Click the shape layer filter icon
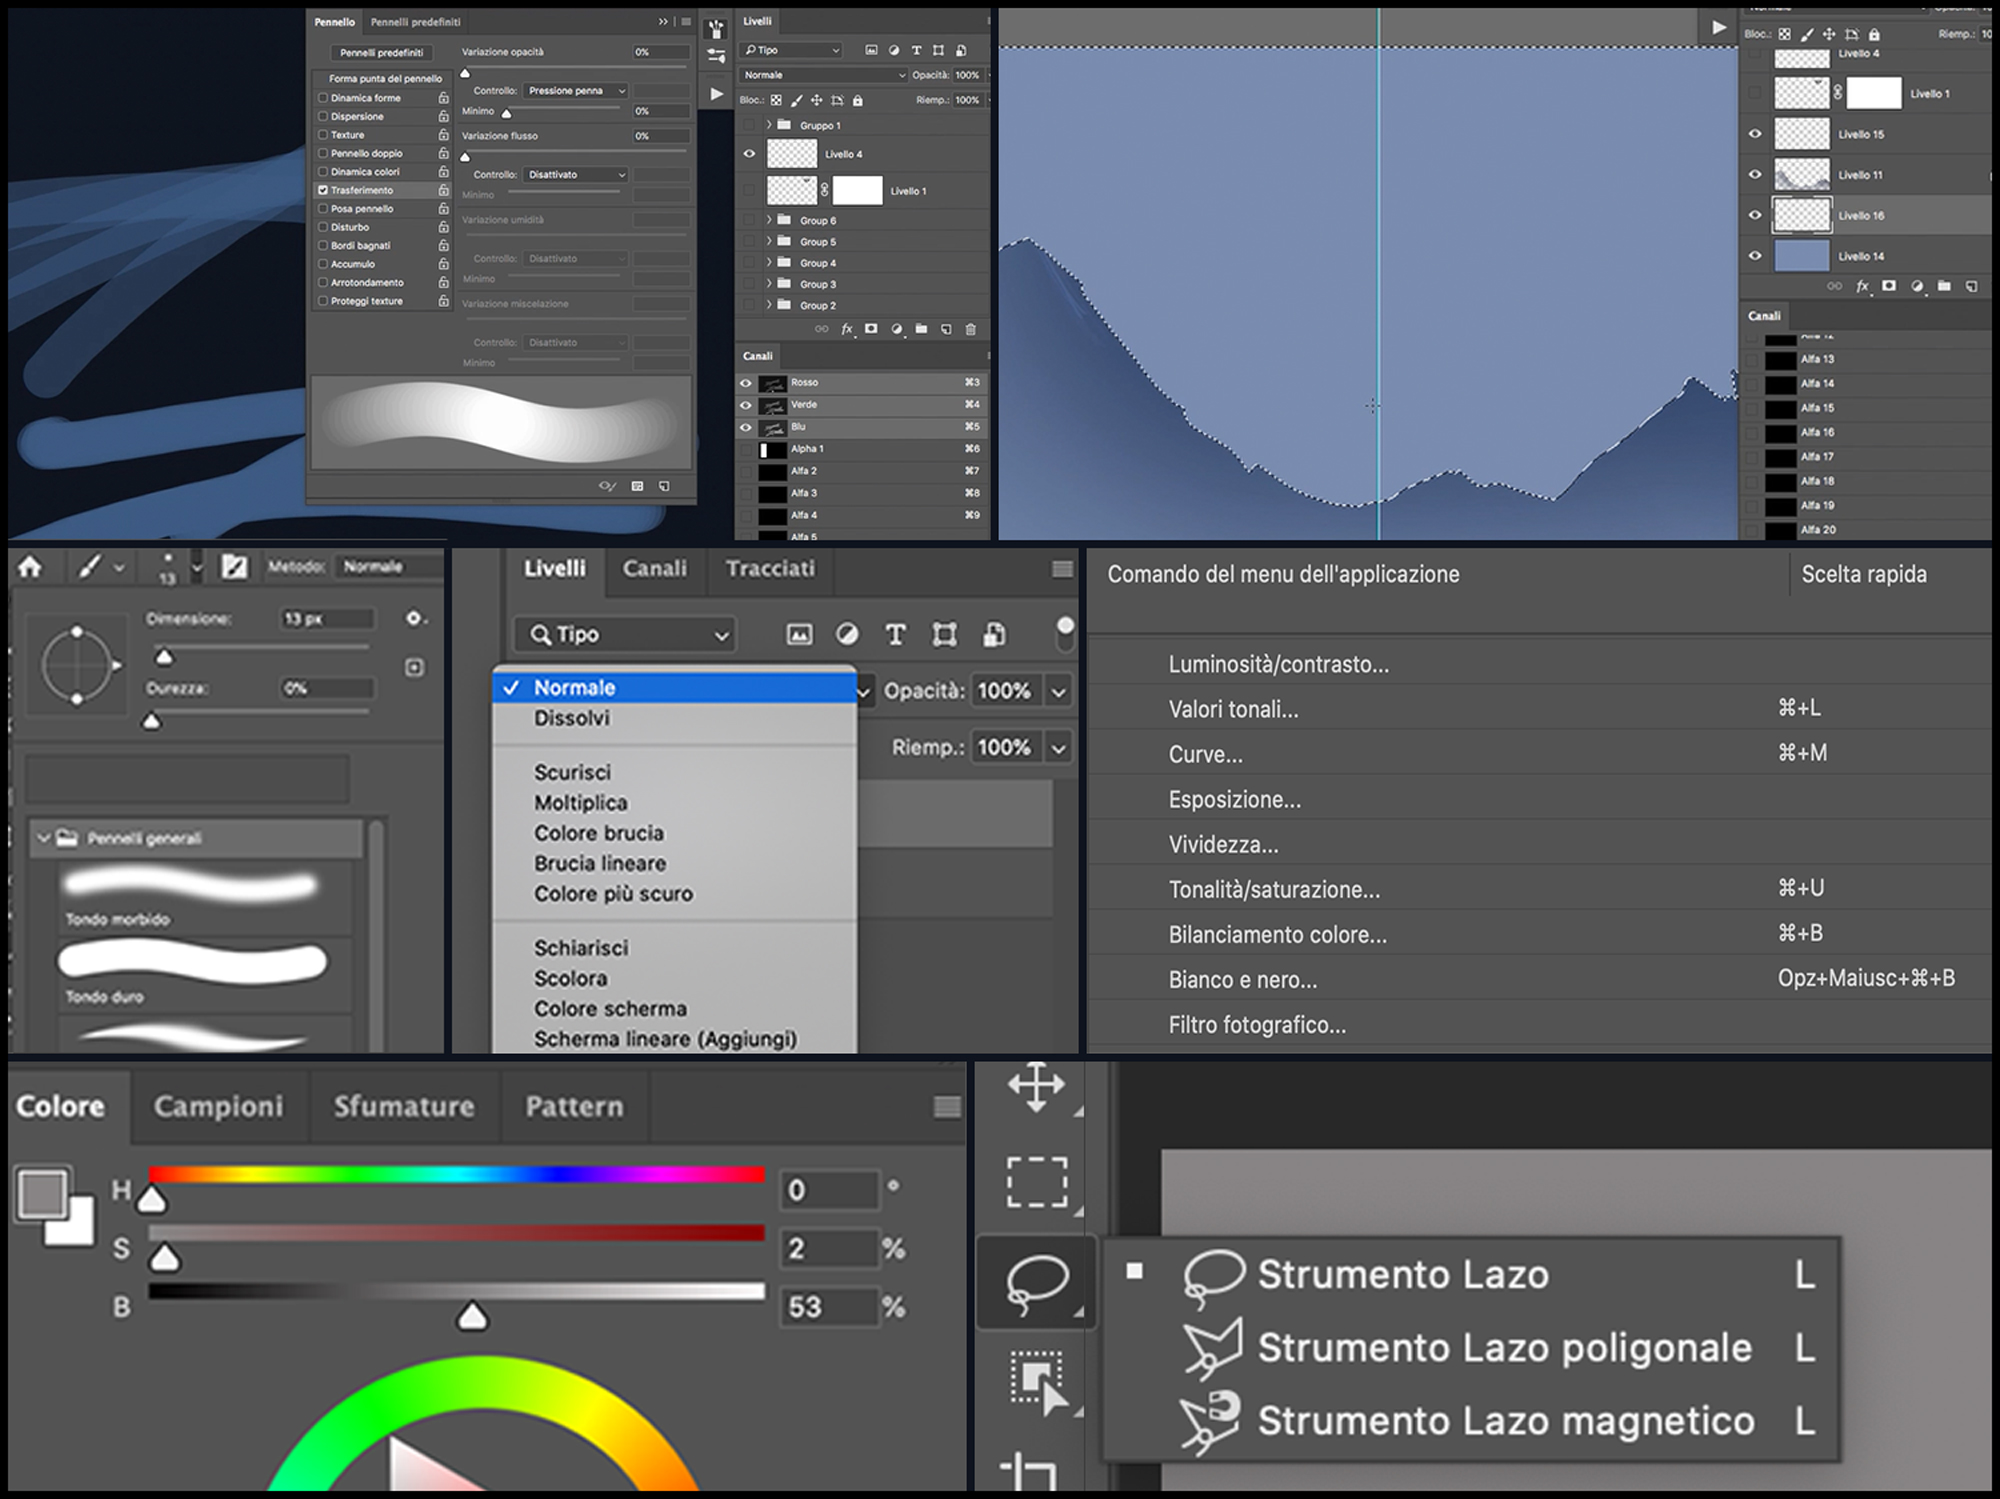 [x=944, y=634]
